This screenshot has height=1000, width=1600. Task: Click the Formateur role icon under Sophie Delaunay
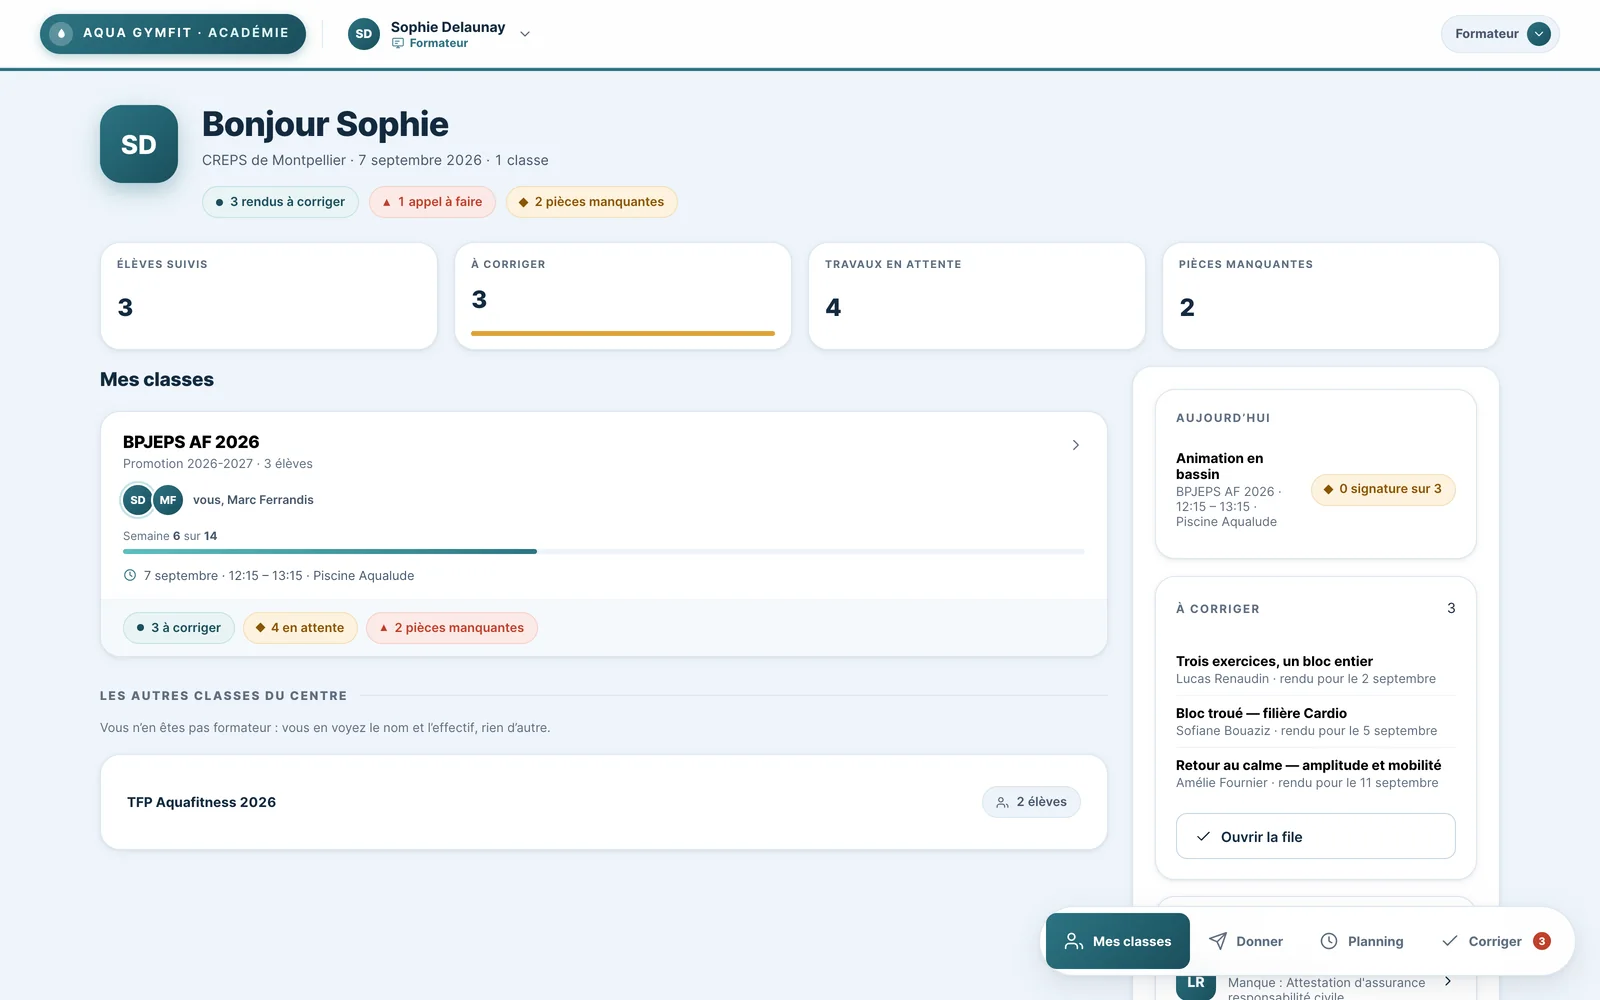(x=398, y=43)
